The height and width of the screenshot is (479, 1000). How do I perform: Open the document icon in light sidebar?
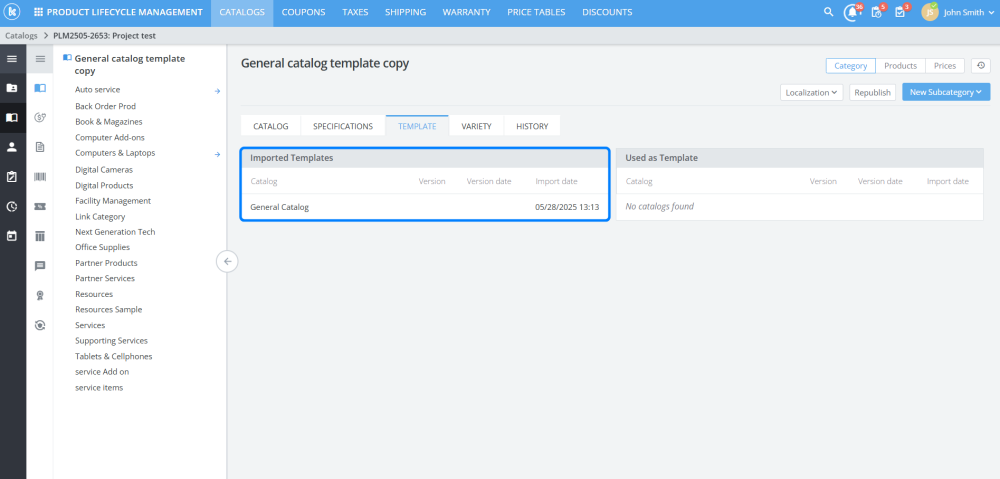click(40, 147)
